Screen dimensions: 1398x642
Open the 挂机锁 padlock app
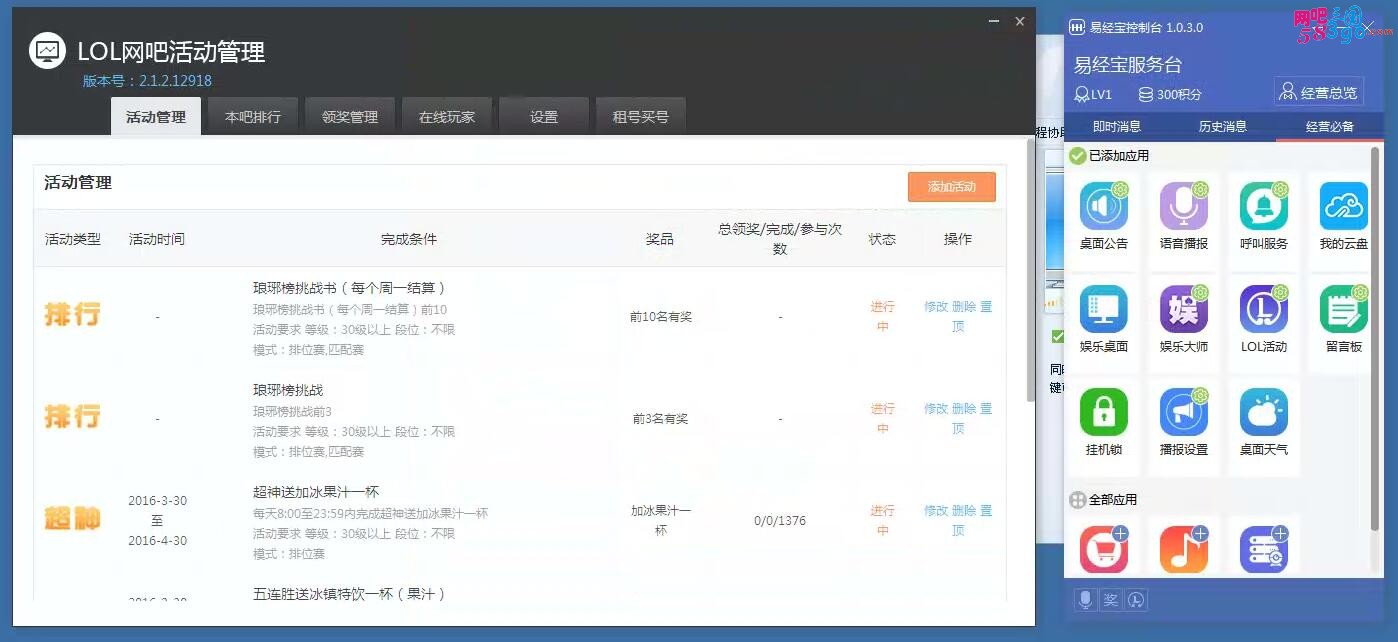click(1104, 413)
